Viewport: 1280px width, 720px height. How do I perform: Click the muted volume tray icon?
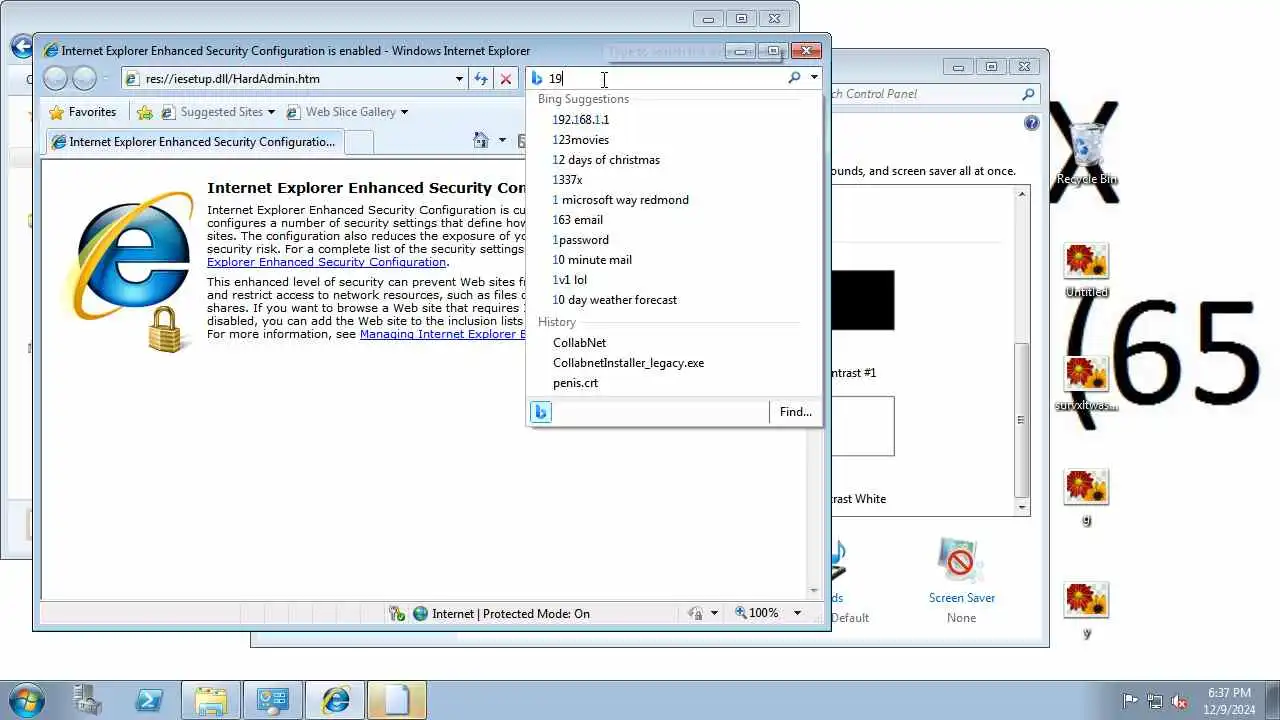tap(1179, 701)
